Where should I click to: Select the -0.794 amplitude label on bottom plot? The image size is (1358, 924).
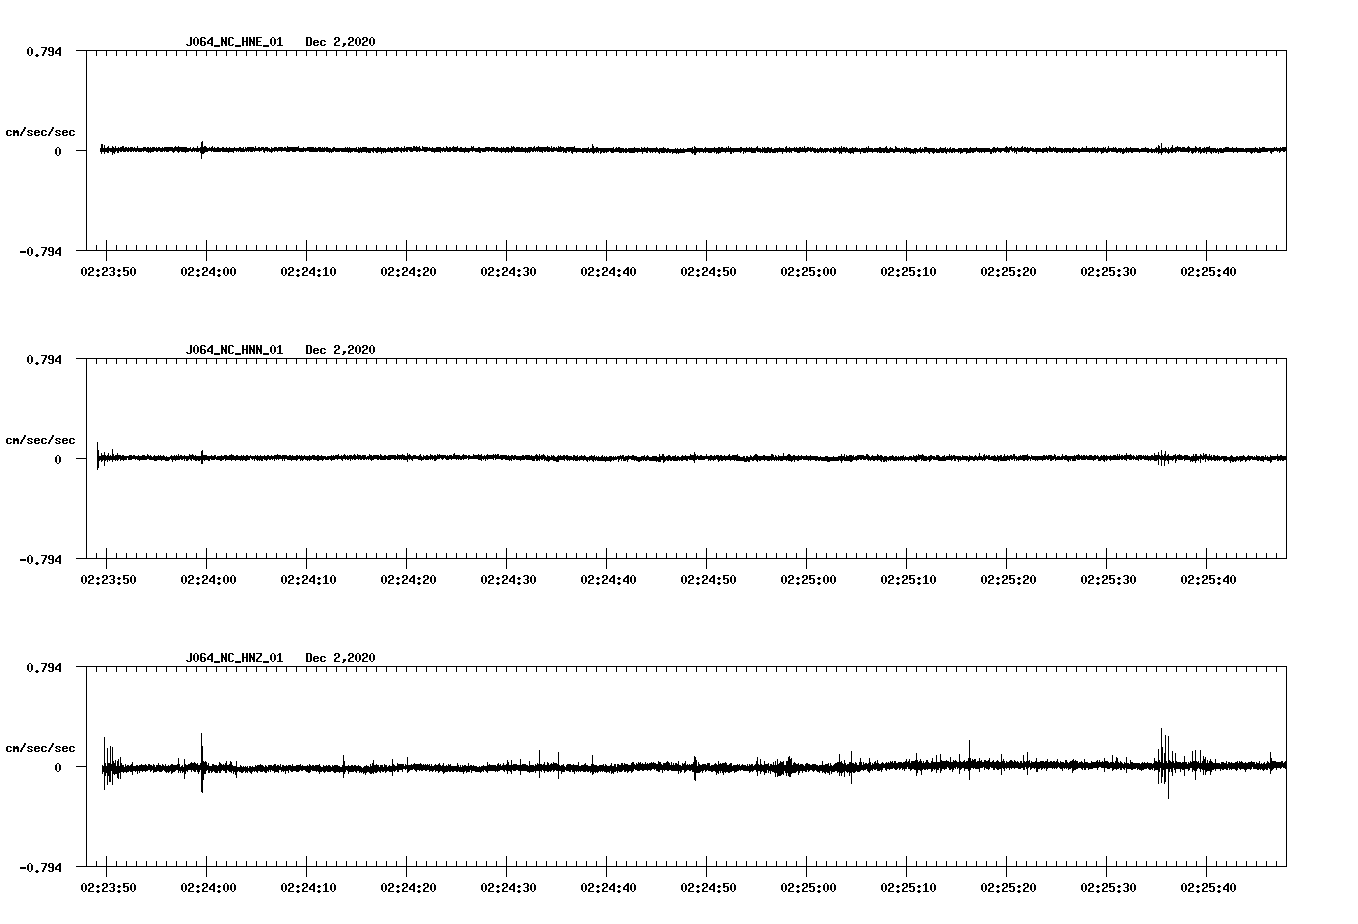click(x=42, y=868)
